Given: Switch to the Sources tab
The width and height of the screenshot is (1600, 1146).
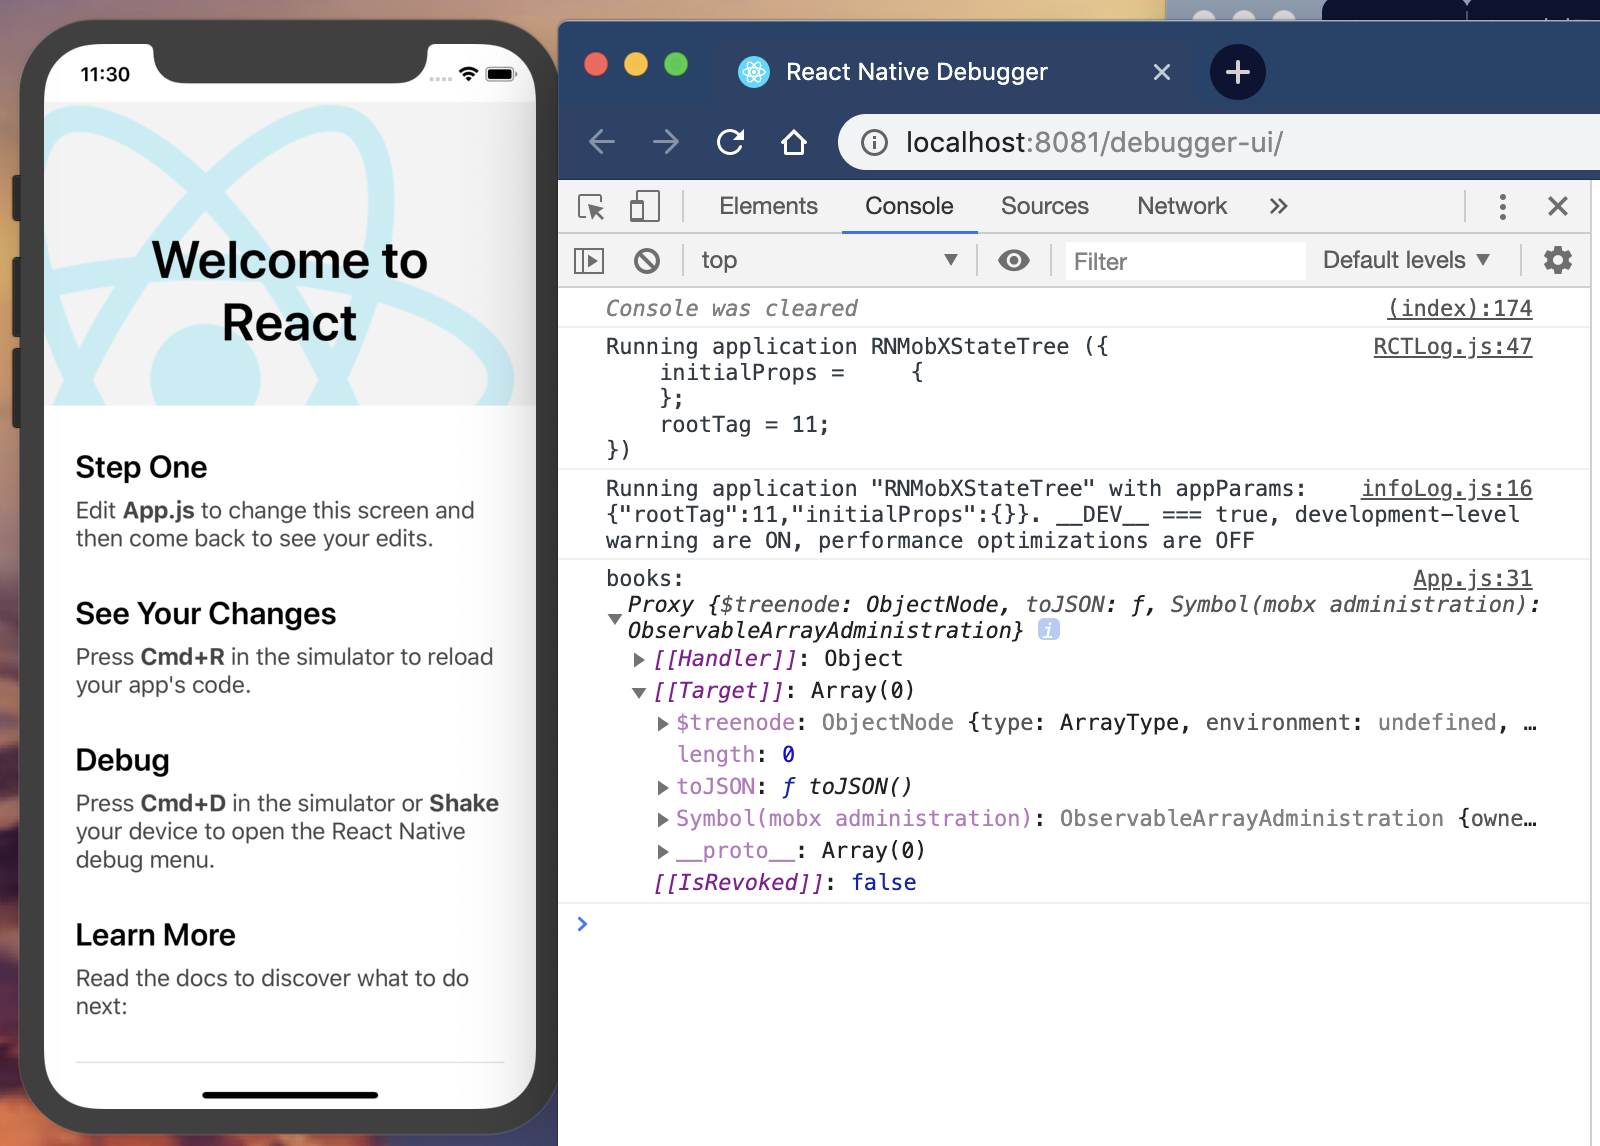Looking at the screenshot, I should 1044,207.
